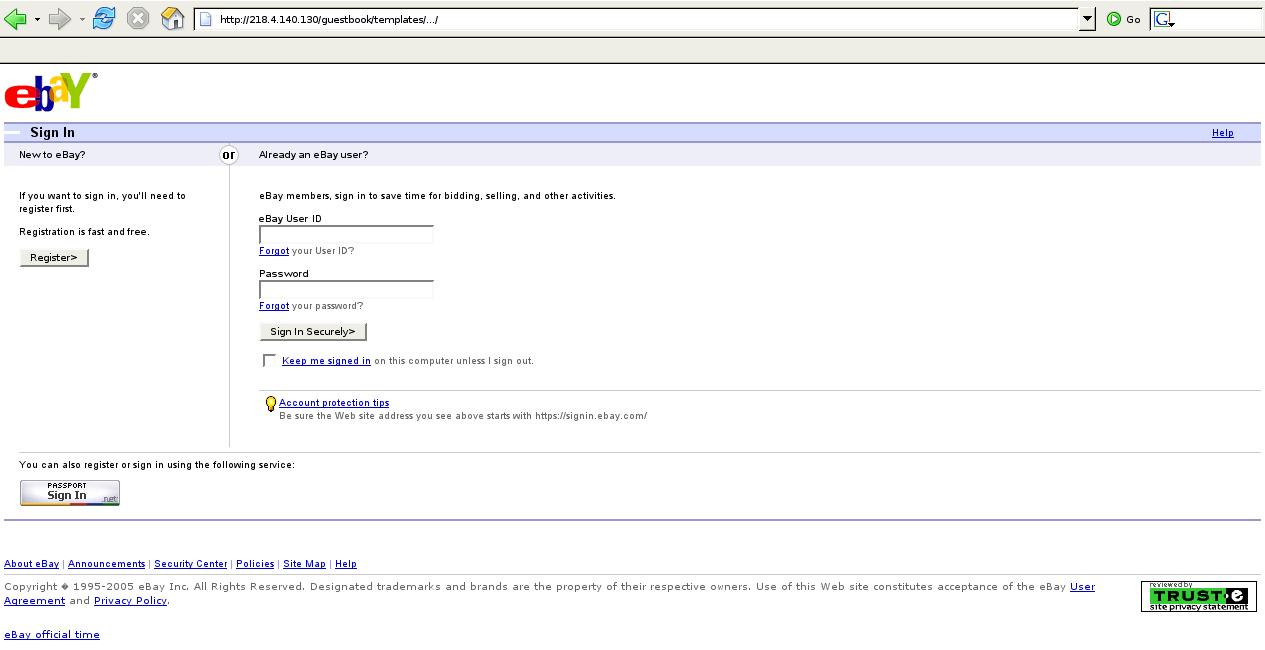Open the Announcements footer link
The image size is (1265, 650).
[106, 564]
